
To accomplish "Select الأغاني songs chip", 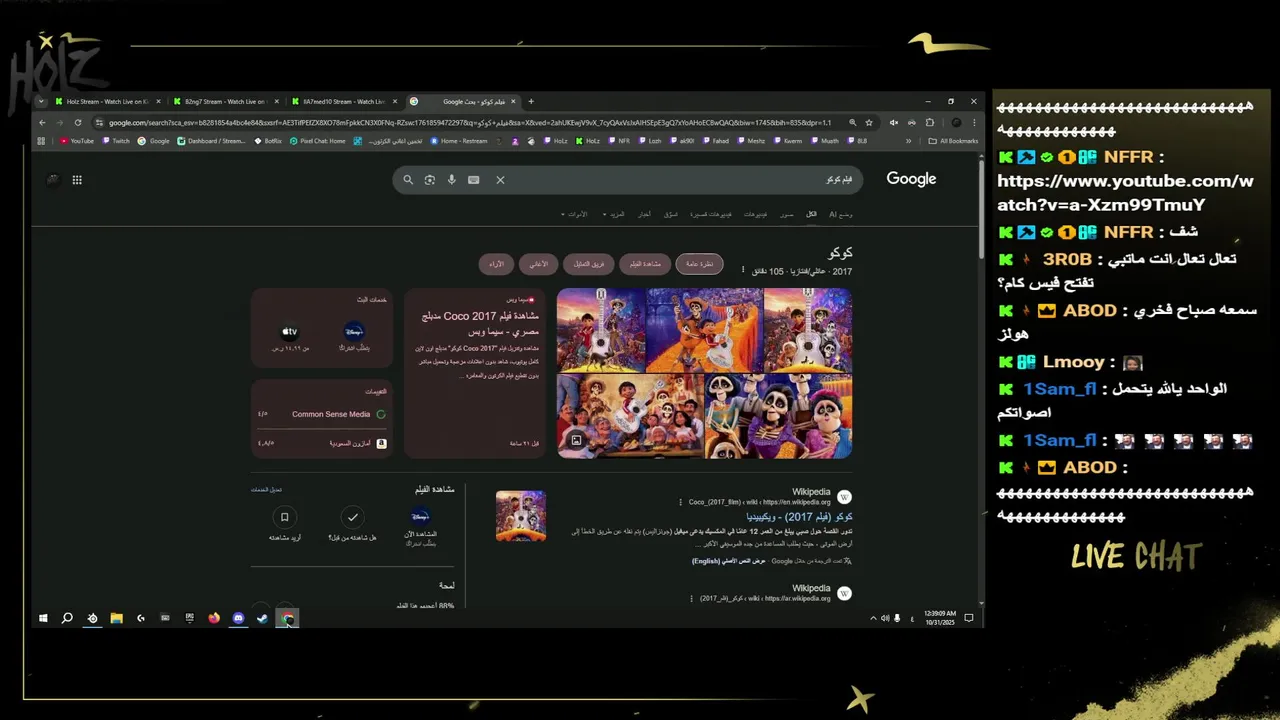I will tap(538, 264).
